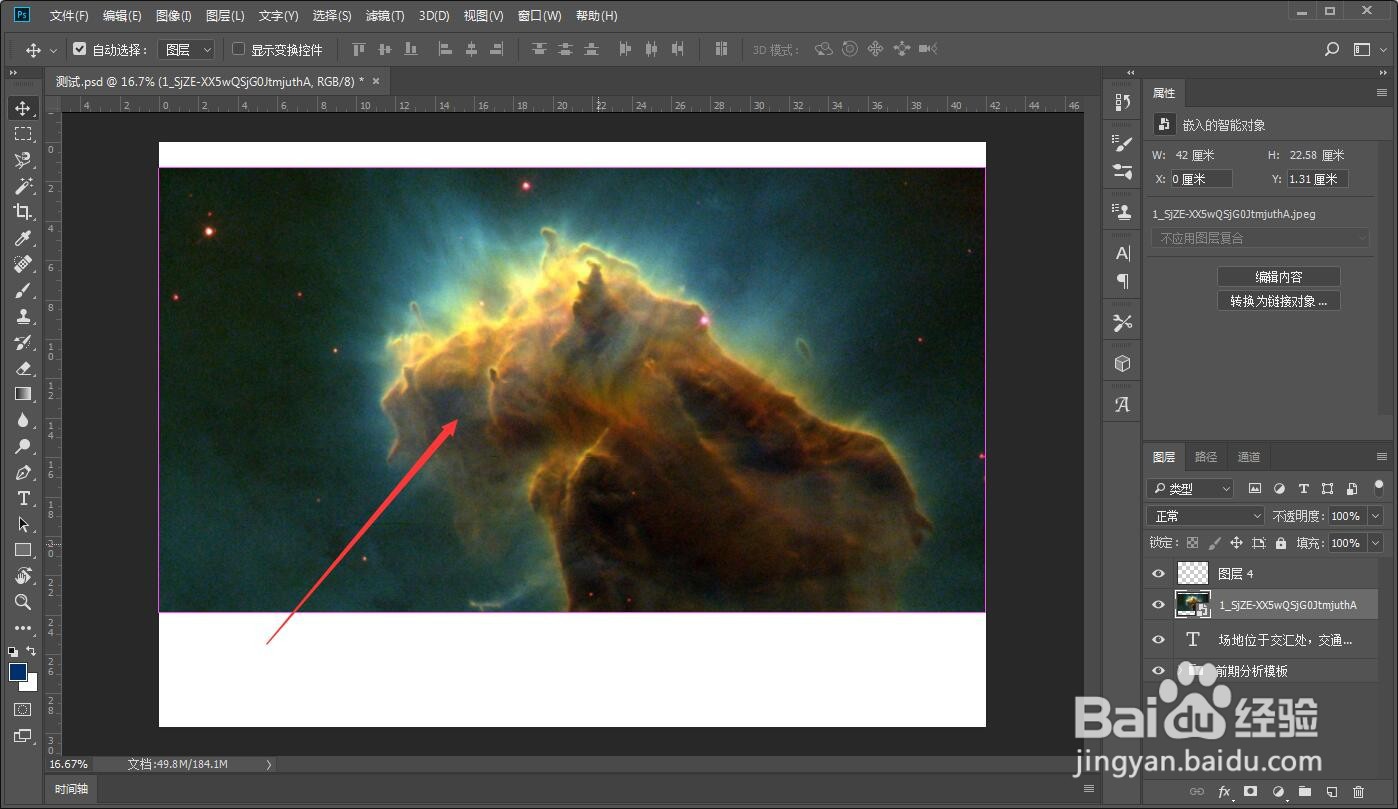Open the fill 填充 dropdown arrow

tap(1375, 543)
